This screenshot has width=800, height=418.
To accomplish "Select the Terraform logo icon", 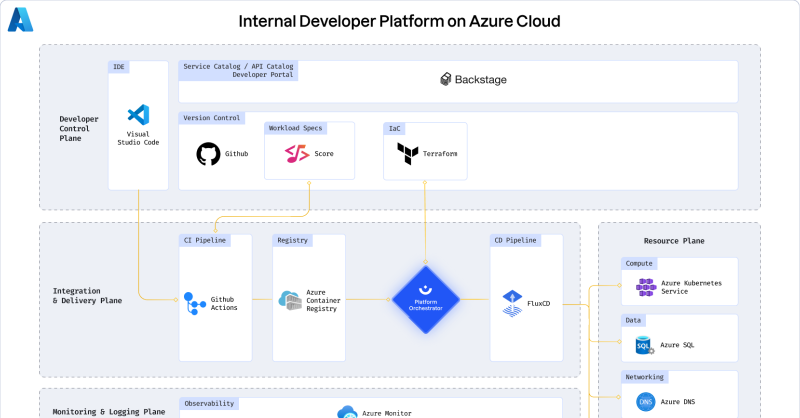I will point(408,154).
